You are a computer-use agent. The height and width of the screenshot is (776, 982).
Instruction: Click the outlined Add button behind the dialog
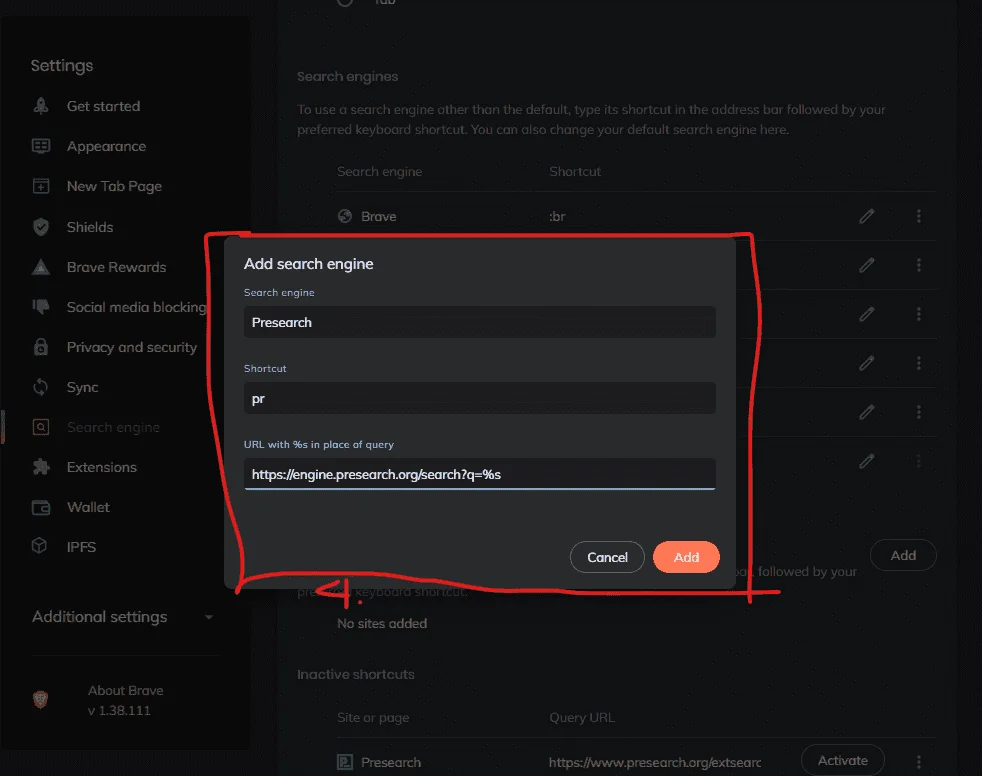pyautogui.click(x=903, y=555)
